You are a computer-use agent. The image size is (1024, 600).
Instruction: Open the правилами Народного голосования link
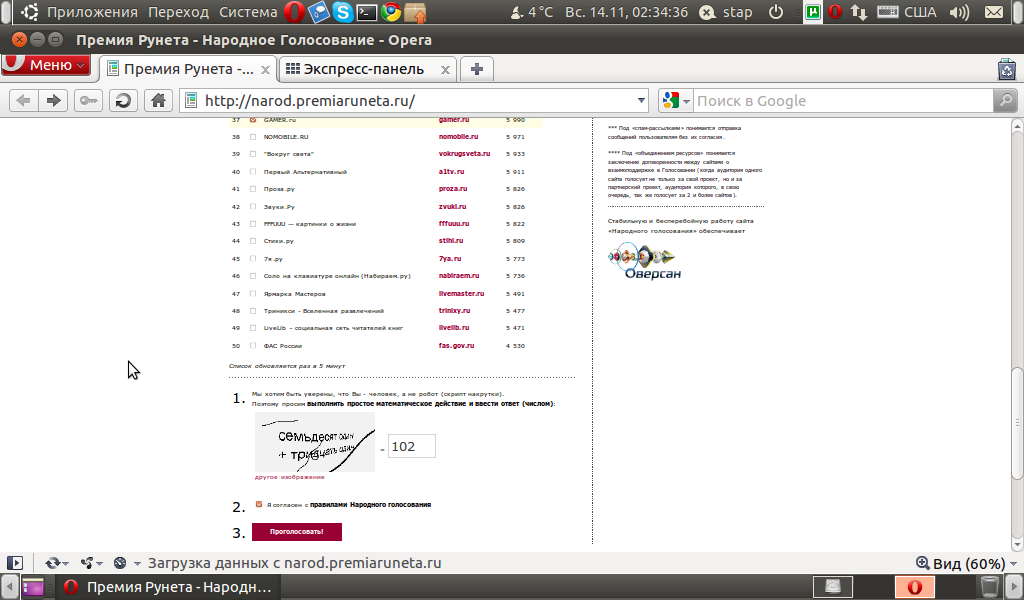370,504
